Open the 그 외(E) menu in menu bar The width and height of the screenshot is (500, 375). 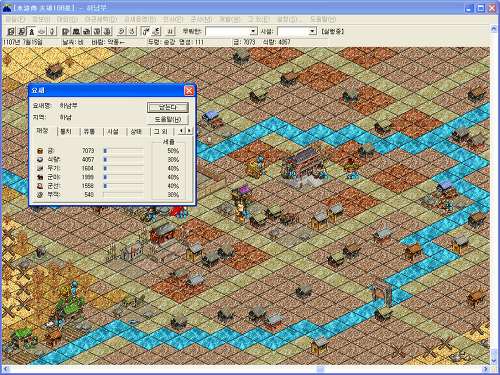pos(259,19)
